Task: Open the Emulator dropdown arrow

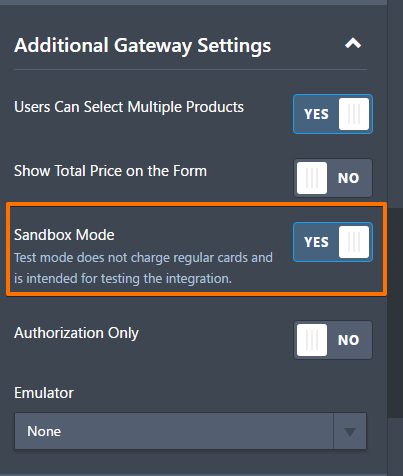Action: pos(350,432)
